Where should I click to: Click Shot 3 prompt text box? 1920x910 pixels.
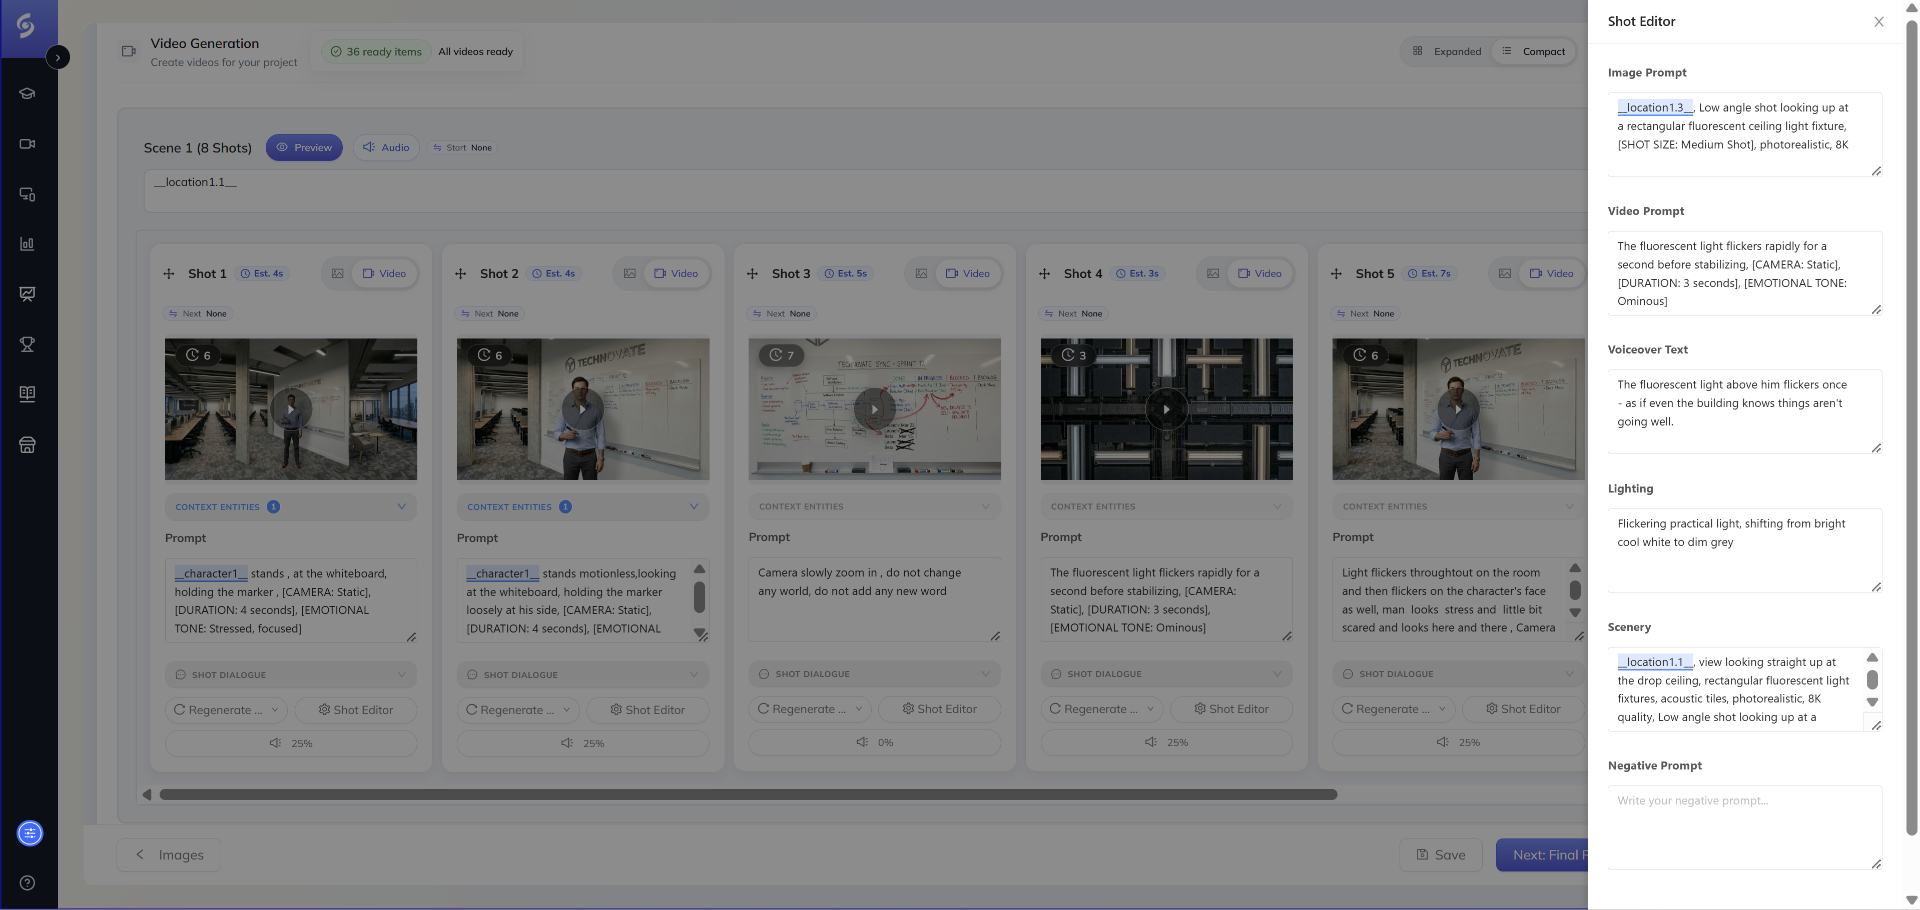pos(875,600)
